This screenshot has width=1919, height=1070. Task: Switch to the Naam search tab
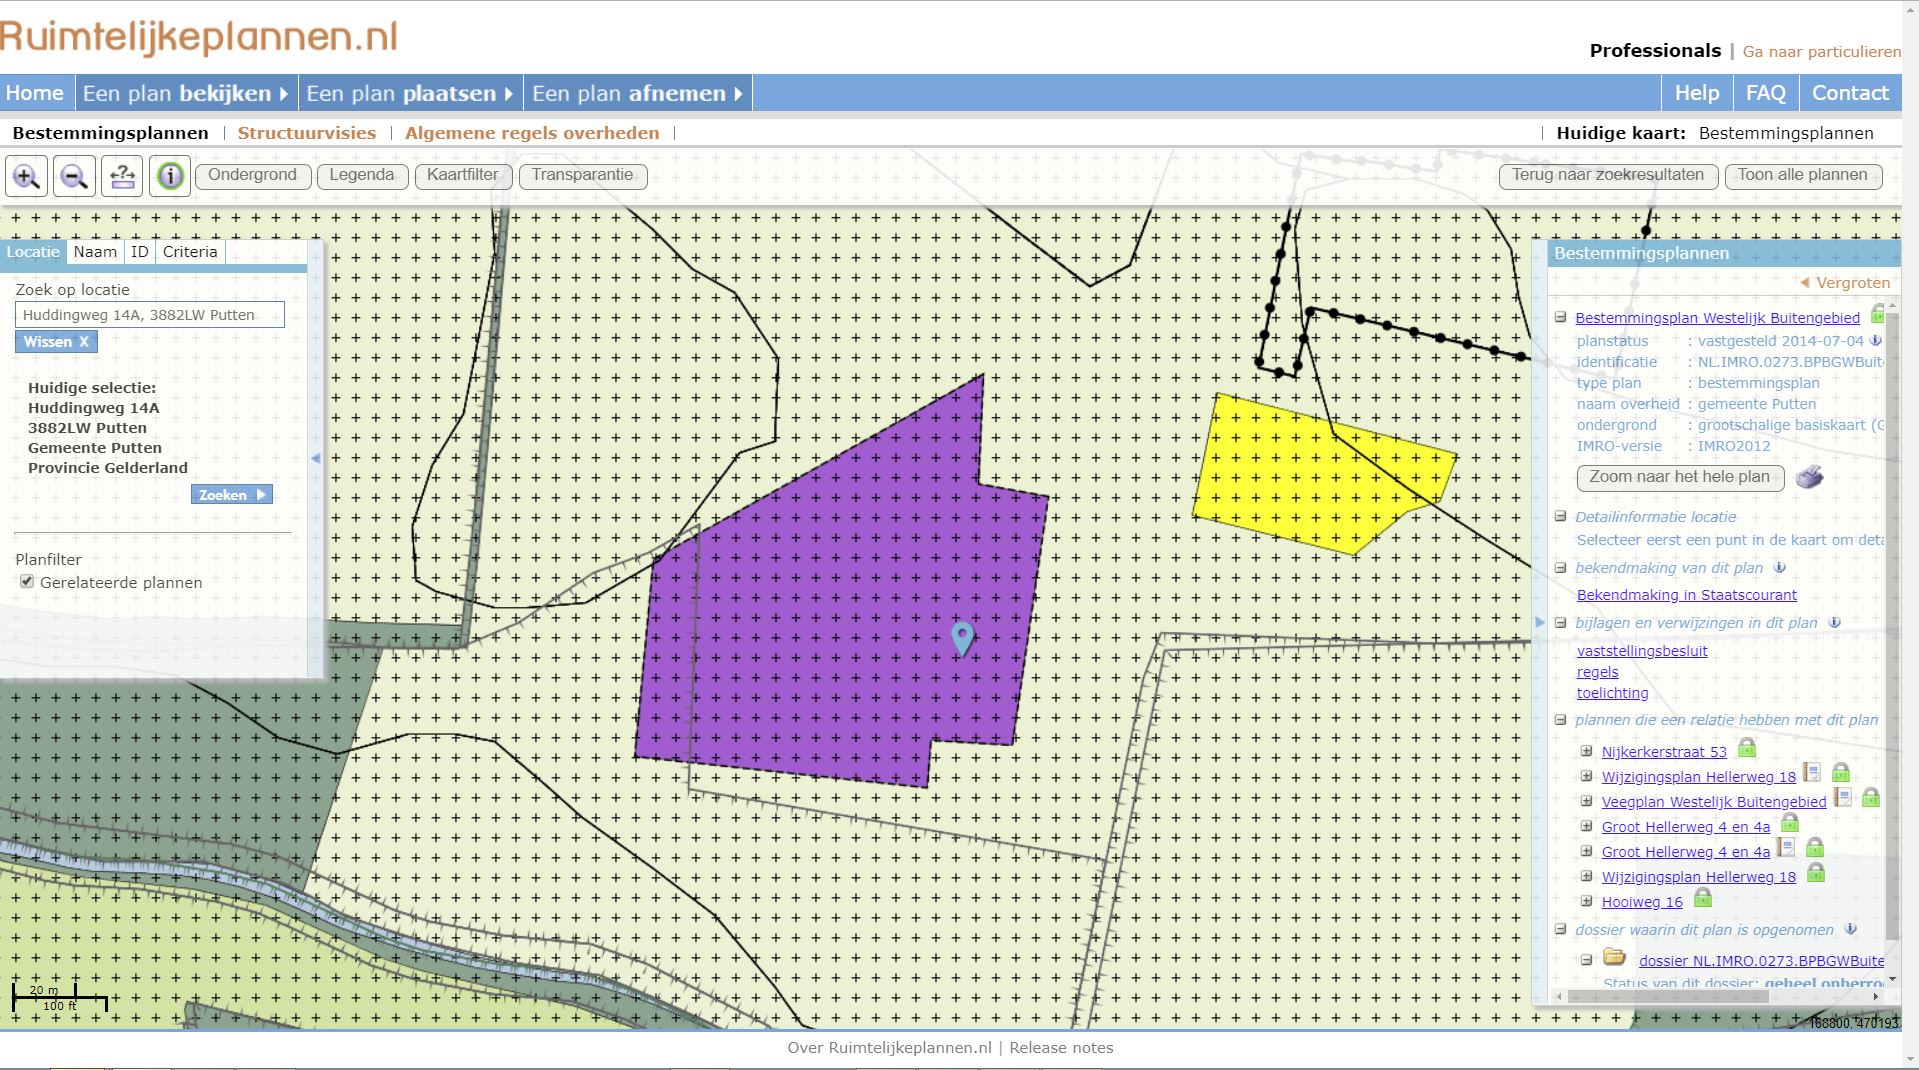95,252
